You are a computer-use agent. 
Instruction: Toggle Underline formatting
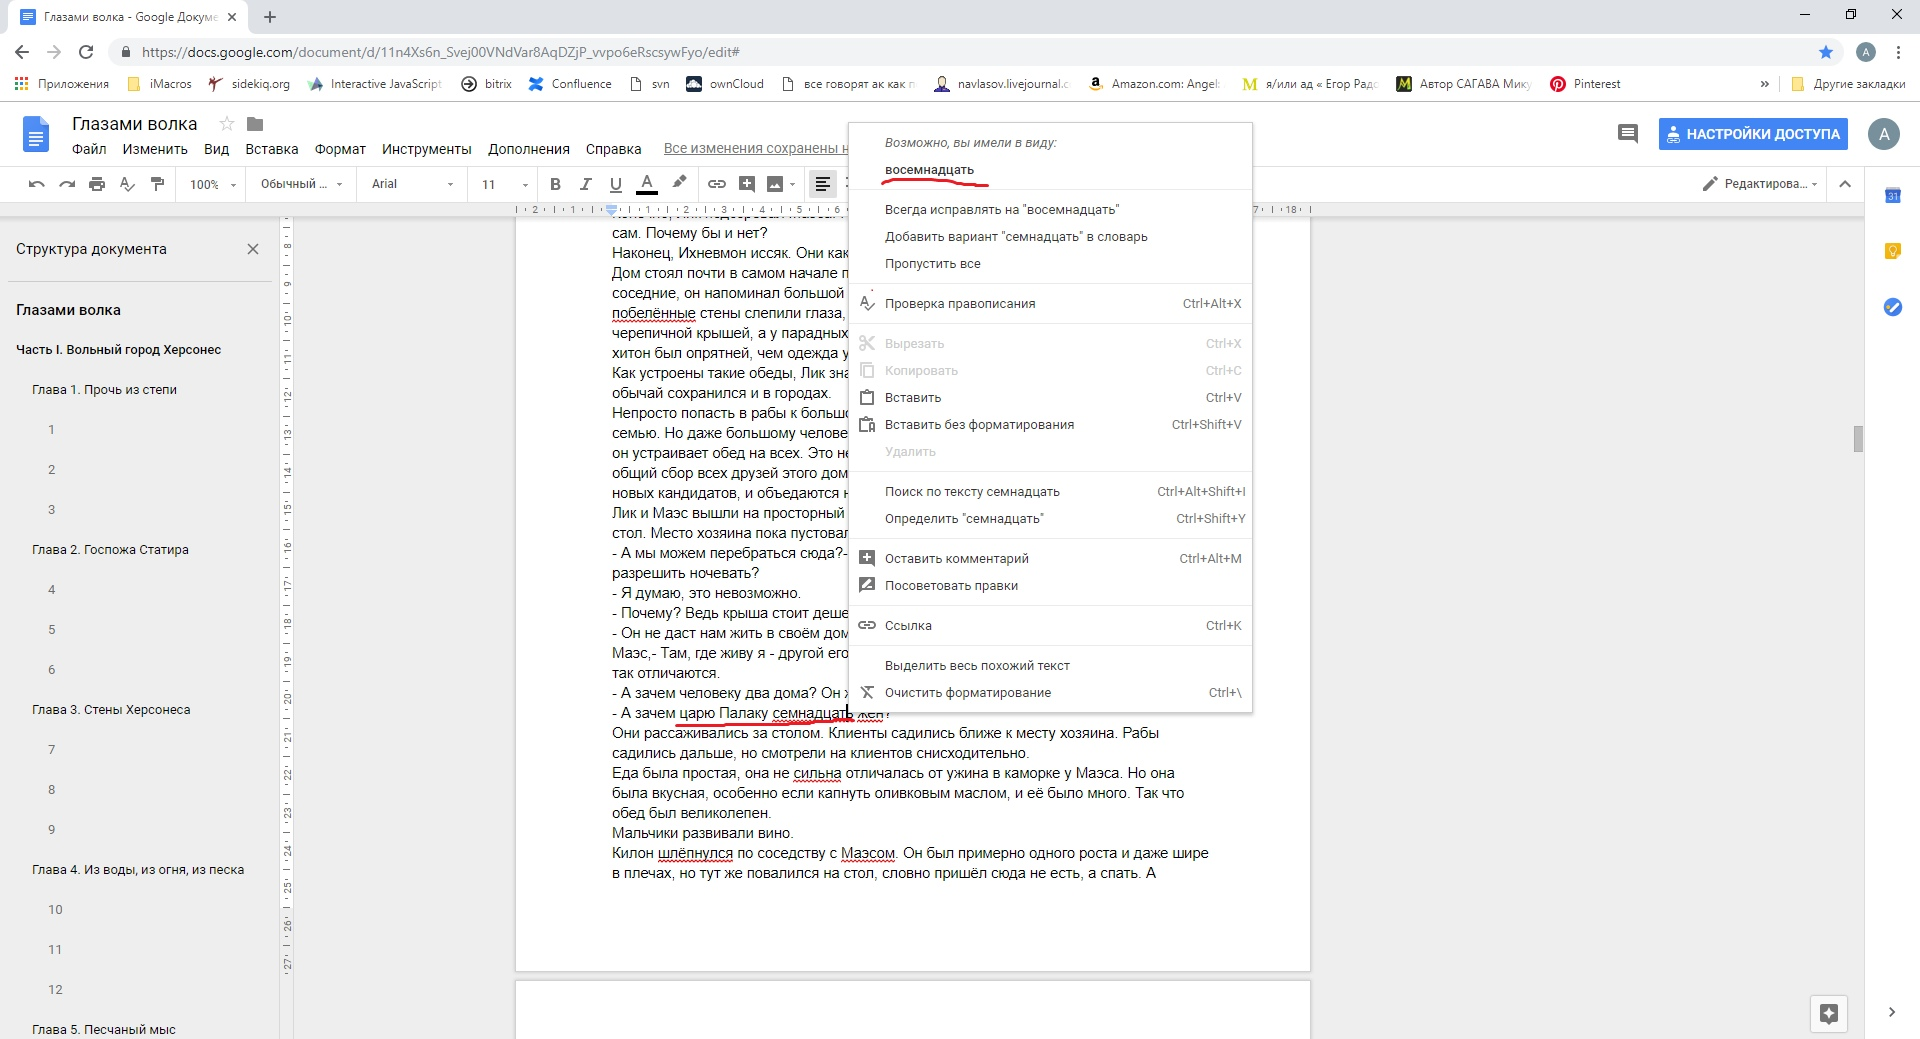pos(616,184)
